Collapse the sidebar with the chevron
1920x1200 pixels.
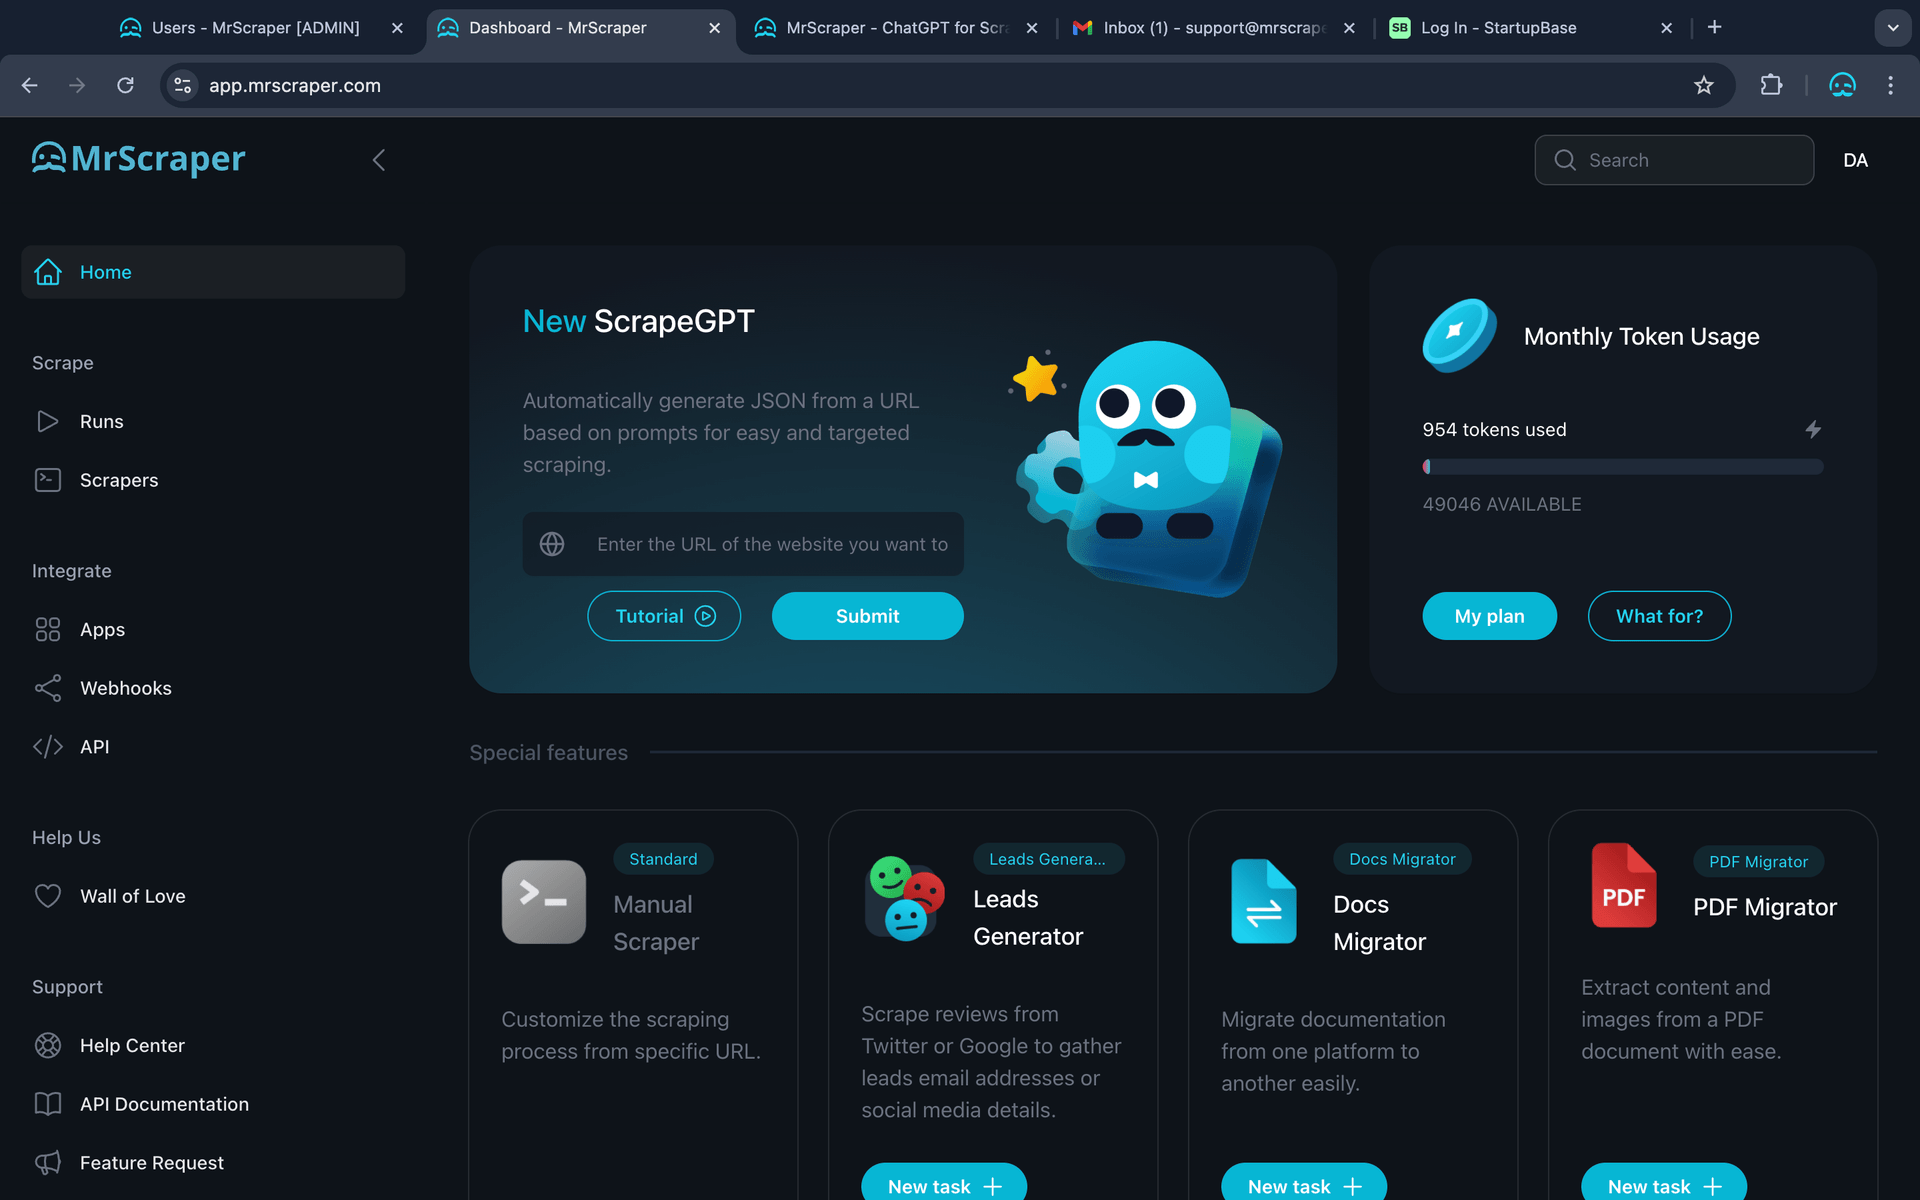379,160
